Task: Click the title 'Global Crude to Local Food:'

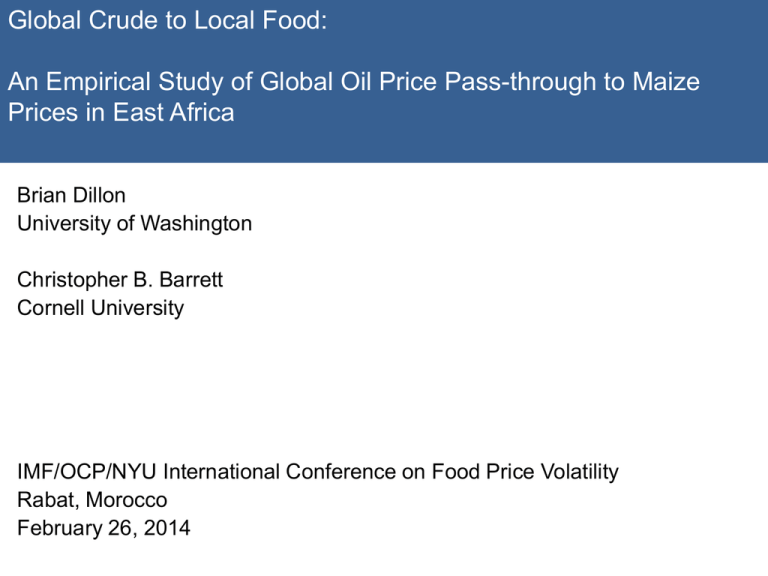Action: [168, 21]
